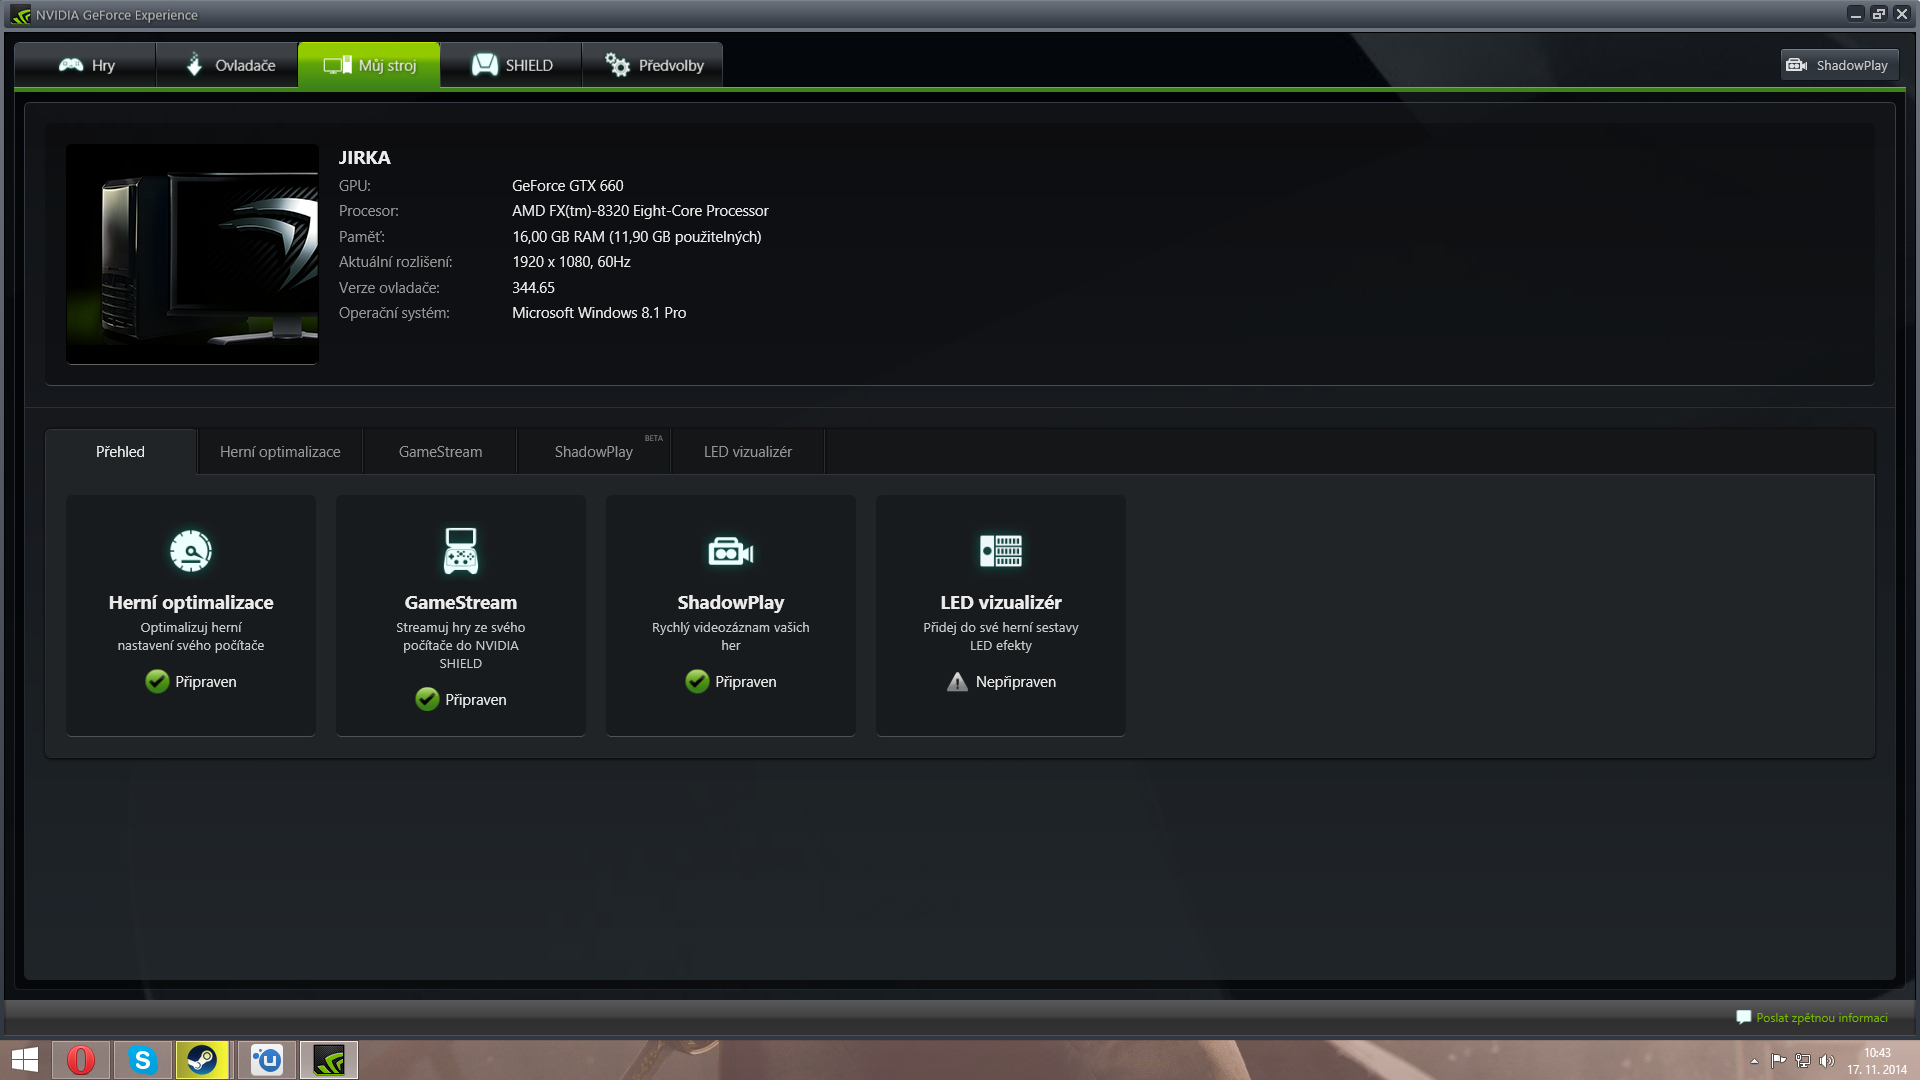Open Opera from the taskbar
Screen dimensions: 1920x1080
click(x=81, y=1060)
